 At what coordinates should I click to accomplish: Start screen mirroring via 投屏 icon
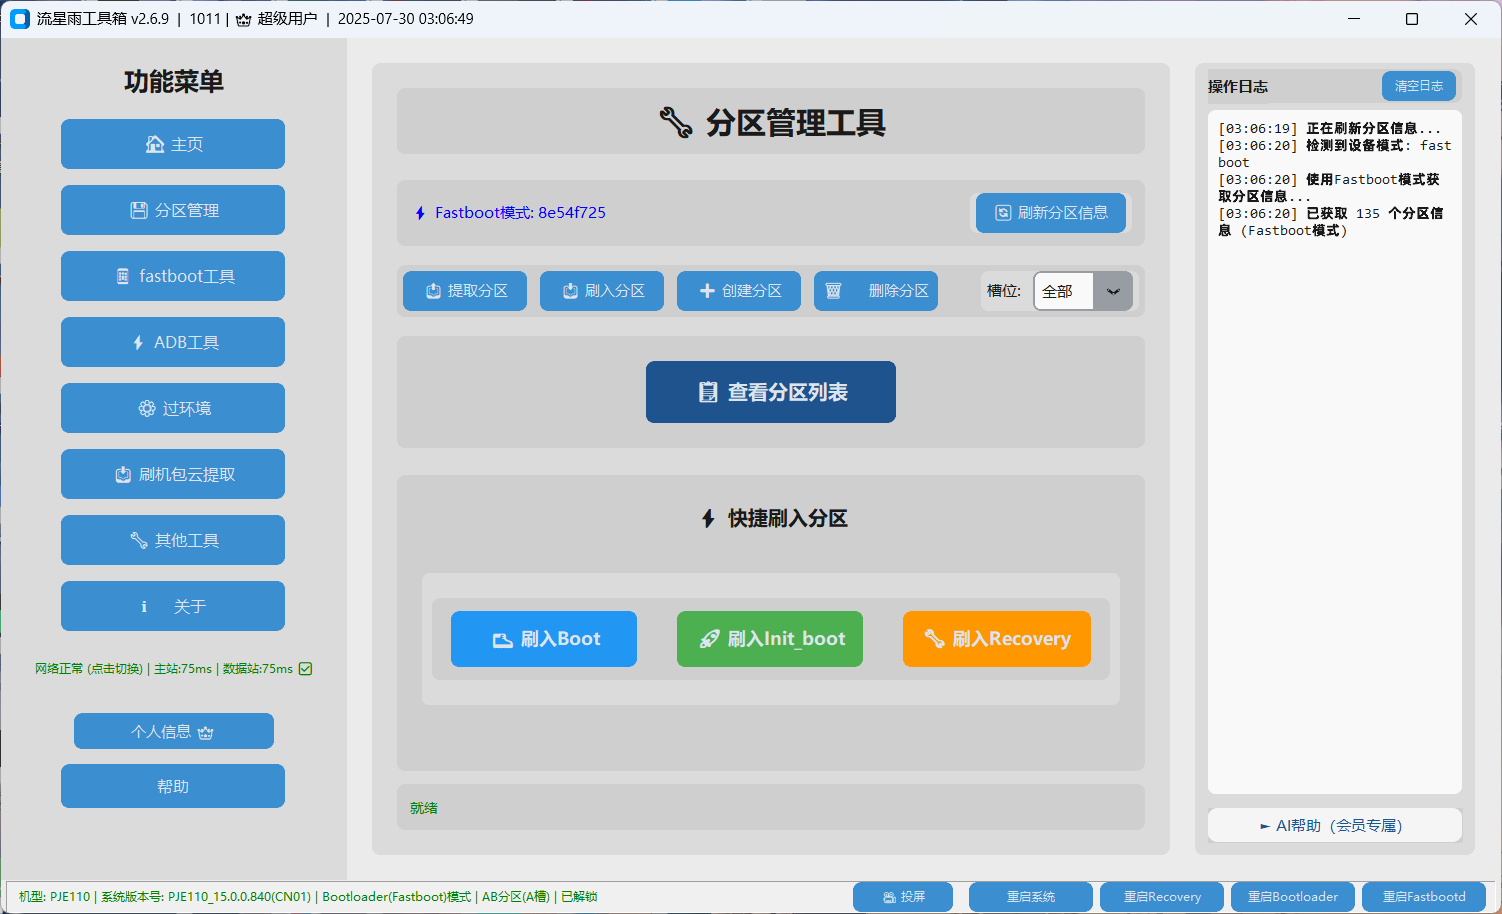click(x=888, y=896)
